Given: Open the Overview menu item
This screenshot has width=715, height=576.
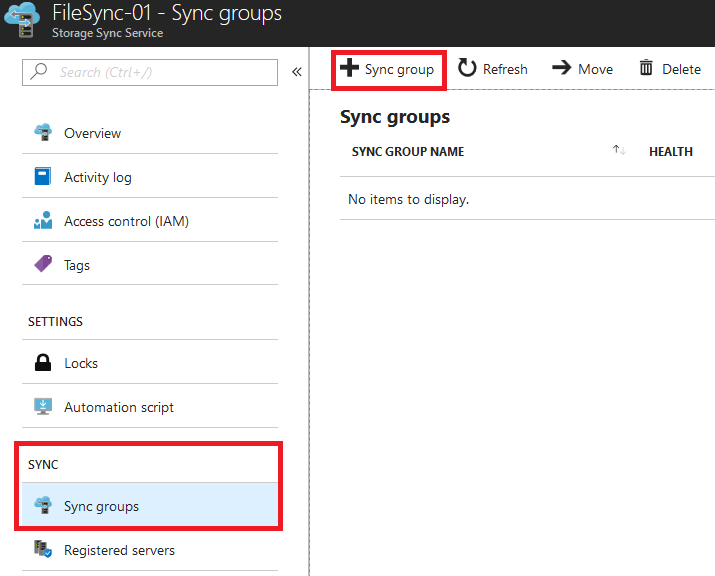Looking at the screenshot, I should tap(150, 133).
